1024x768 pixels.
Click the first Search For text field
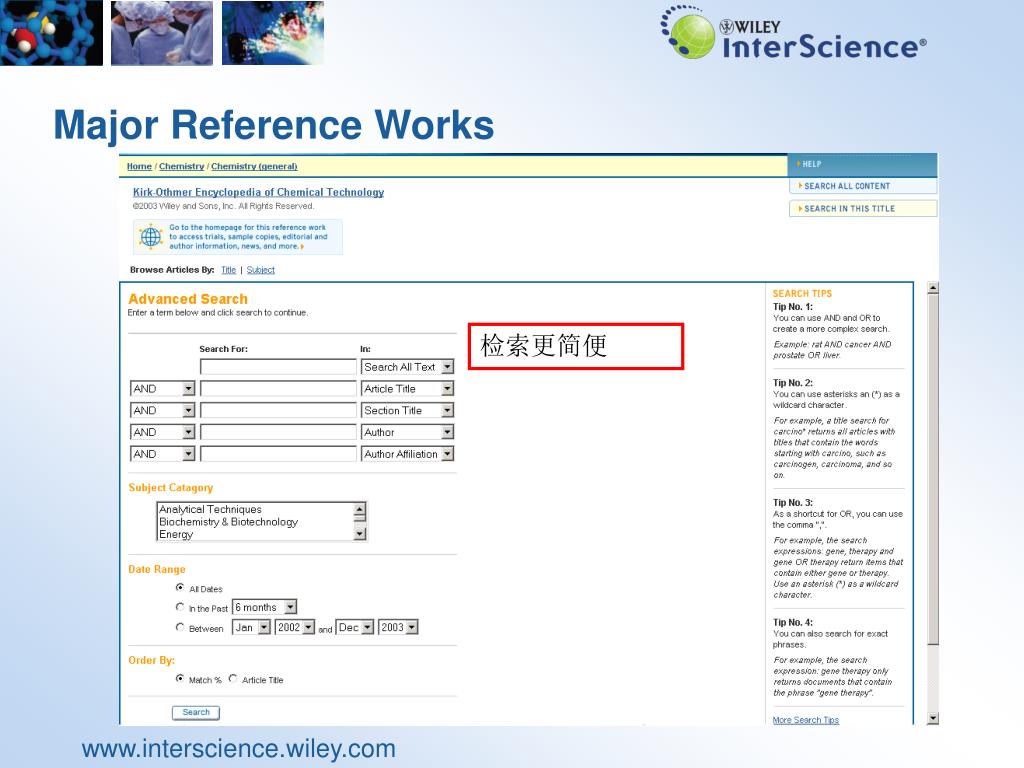[278, 367]
